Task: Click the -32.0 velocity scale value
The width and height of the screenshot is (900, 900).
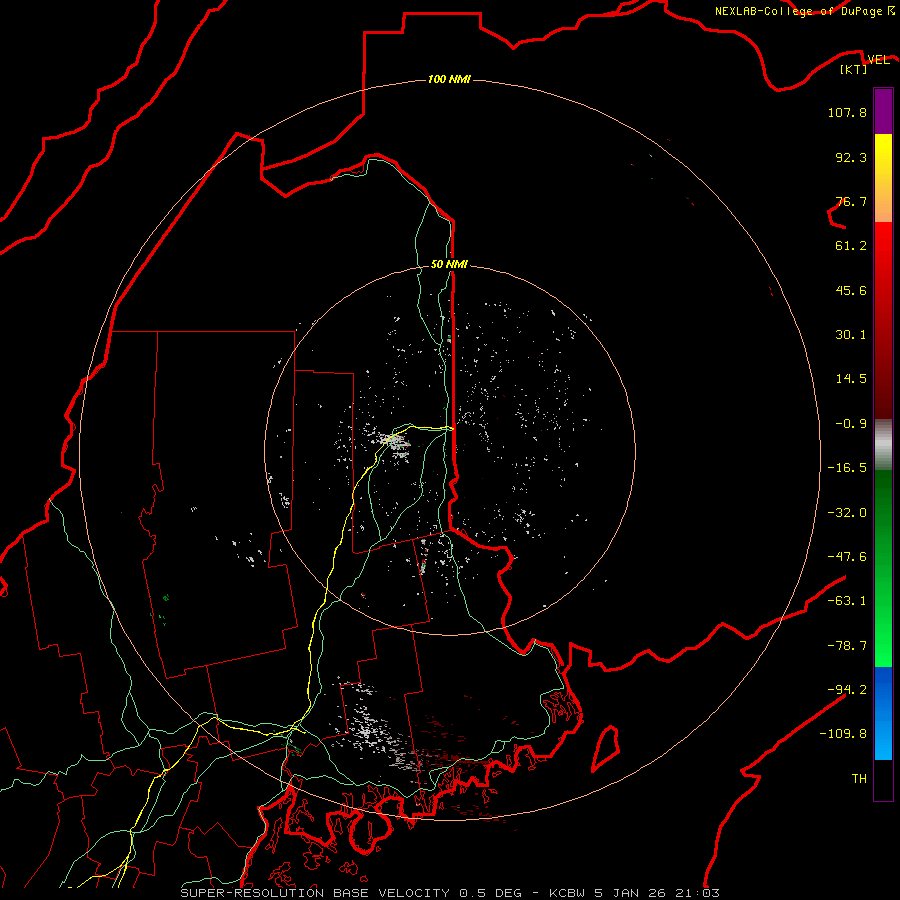Action: 847,513
